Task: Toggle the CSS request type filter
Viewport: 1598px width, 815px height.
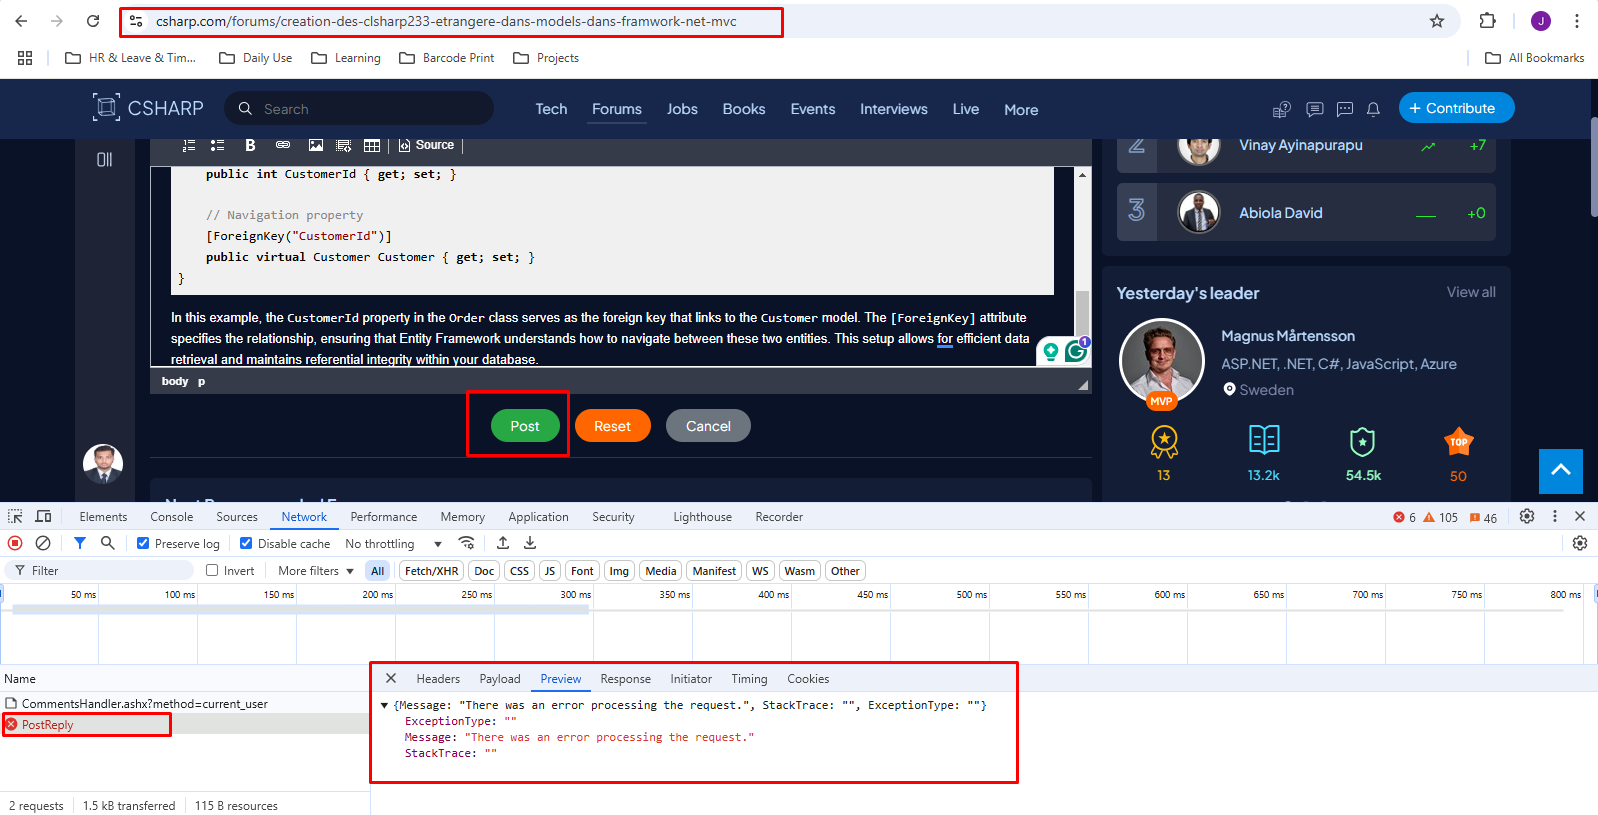Action: pos(519,571)
